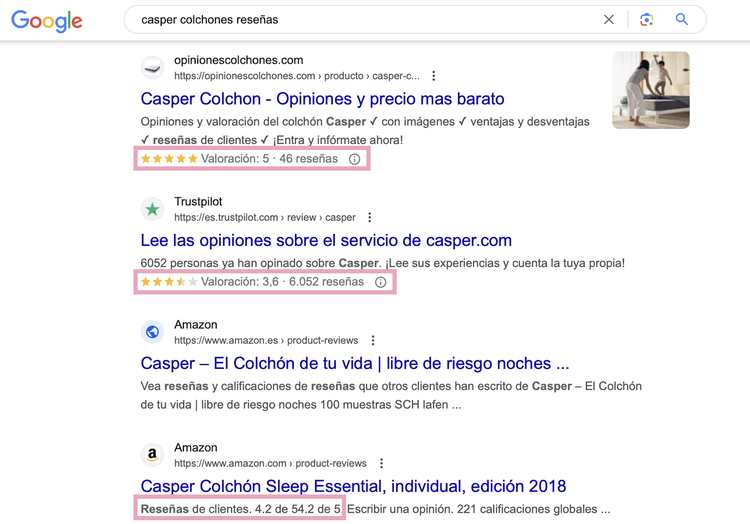Click the Valoración: 3,6 · 6.052 reseñas rating text
Image resolution: width=750 pixels, height=524 pixels.
point(282,282)
